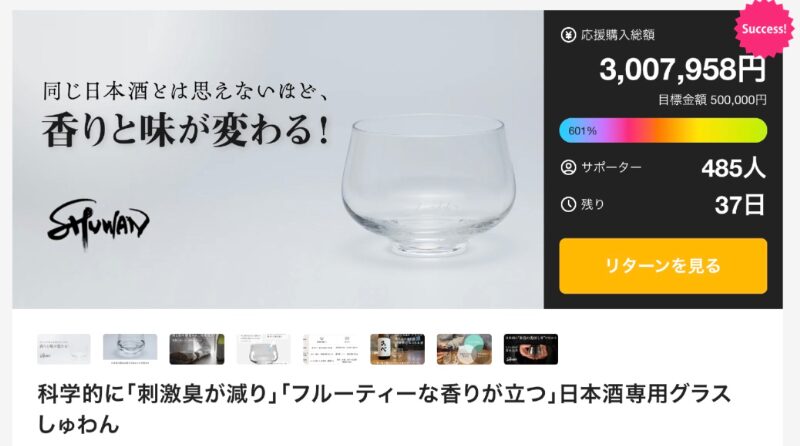Select the fifth thumbnail with comparison table

point(331,349)
